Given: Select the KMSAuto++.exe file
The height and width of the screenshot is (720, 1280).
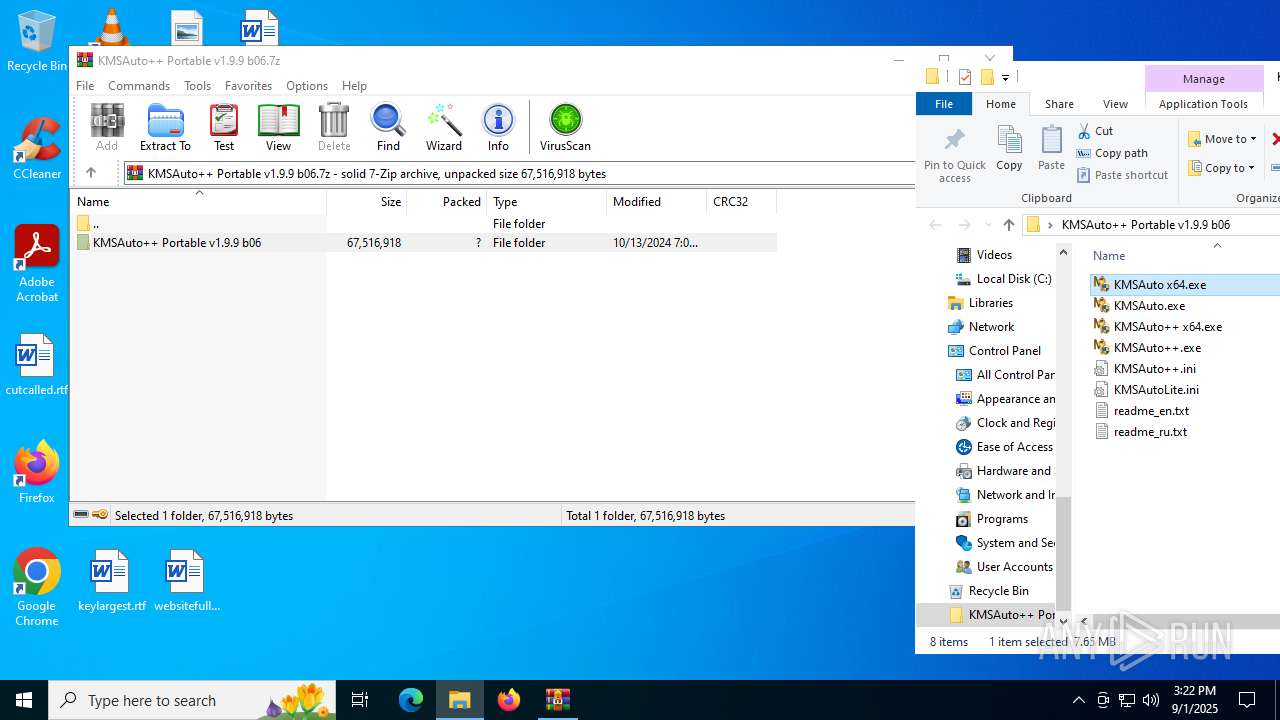Looking at the screenshot, I should click(1157, 348).
